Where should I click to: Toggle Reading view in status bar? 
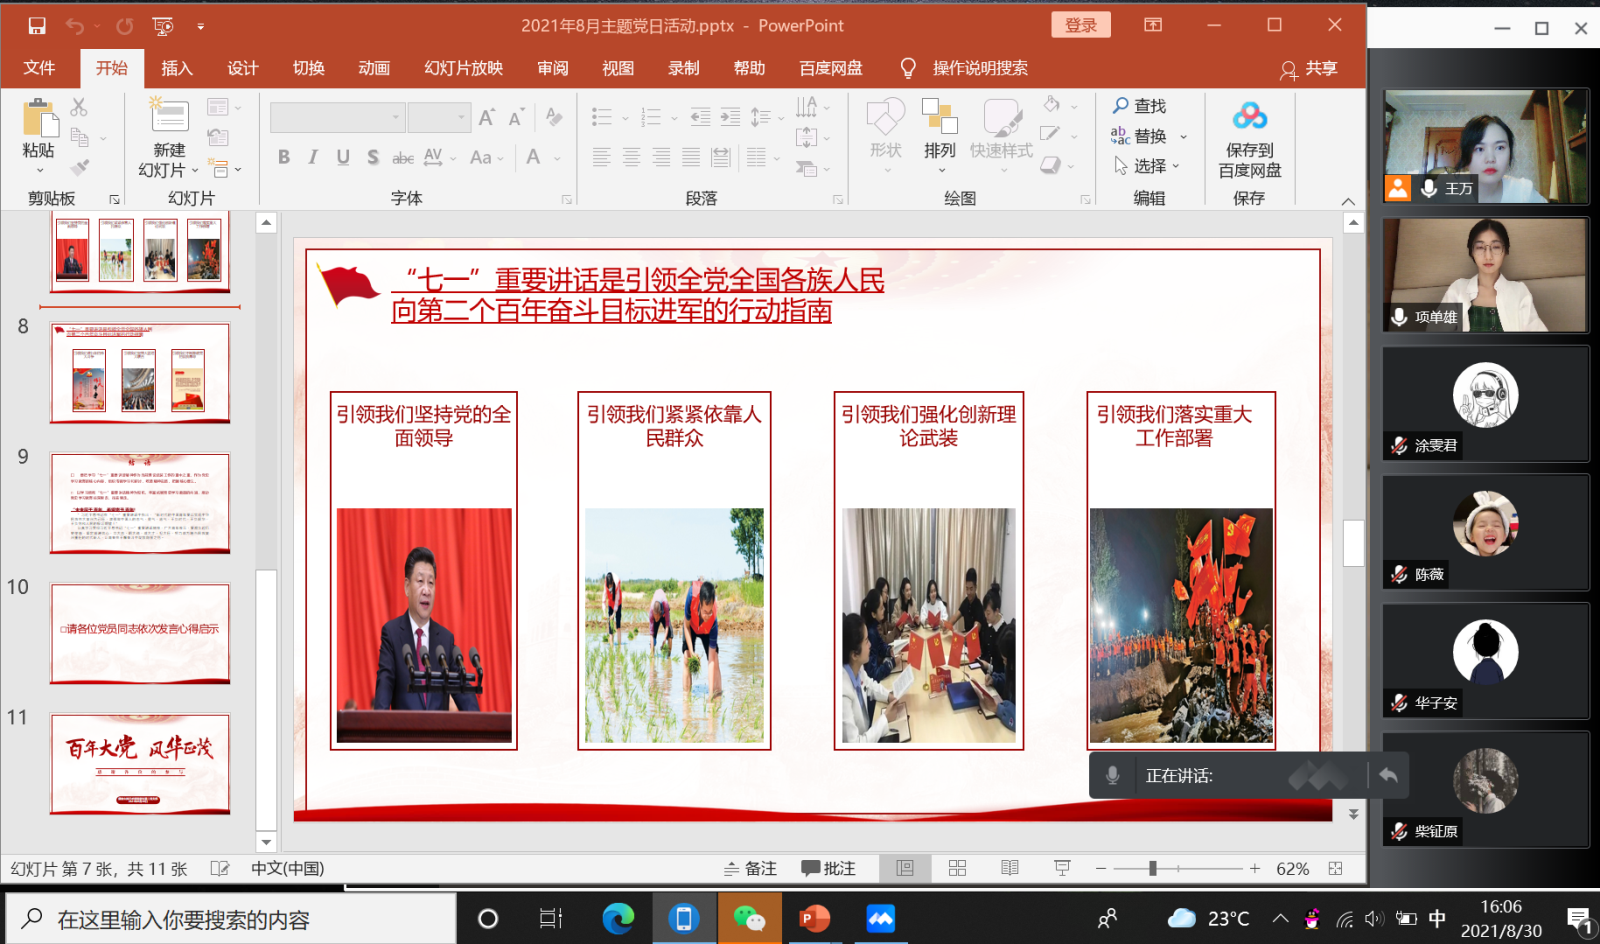pyautogui.click(x=1010, y=868)
